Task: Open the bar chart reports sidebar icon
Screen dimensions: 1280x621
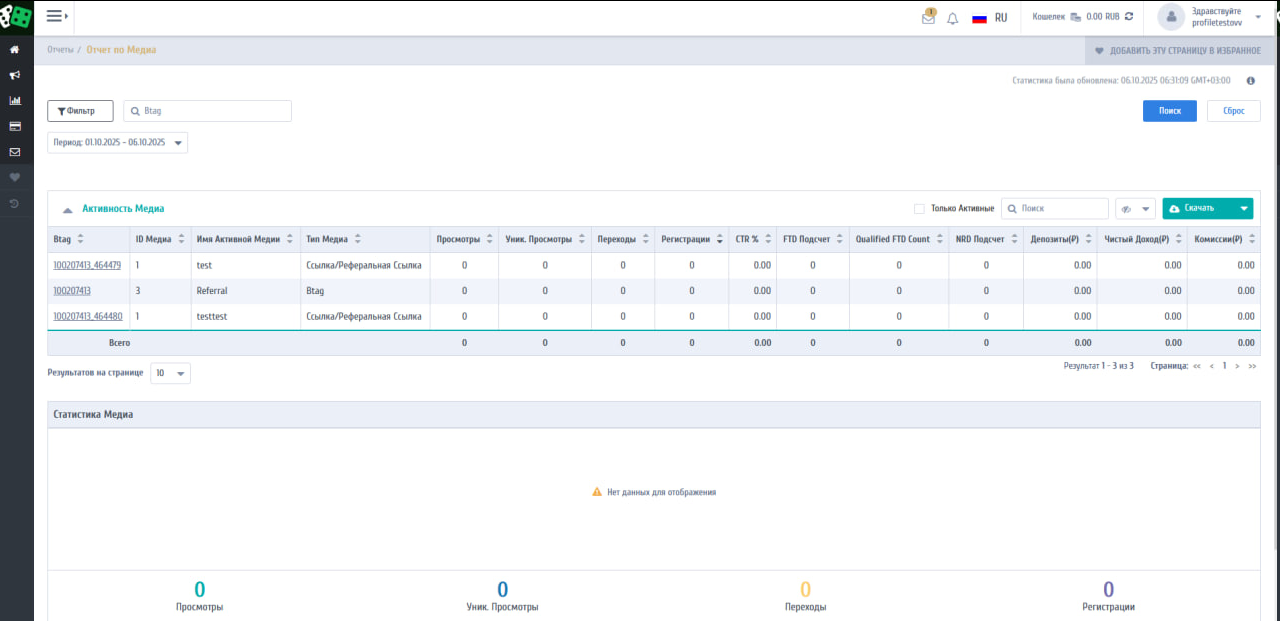Action: (15, 101)
